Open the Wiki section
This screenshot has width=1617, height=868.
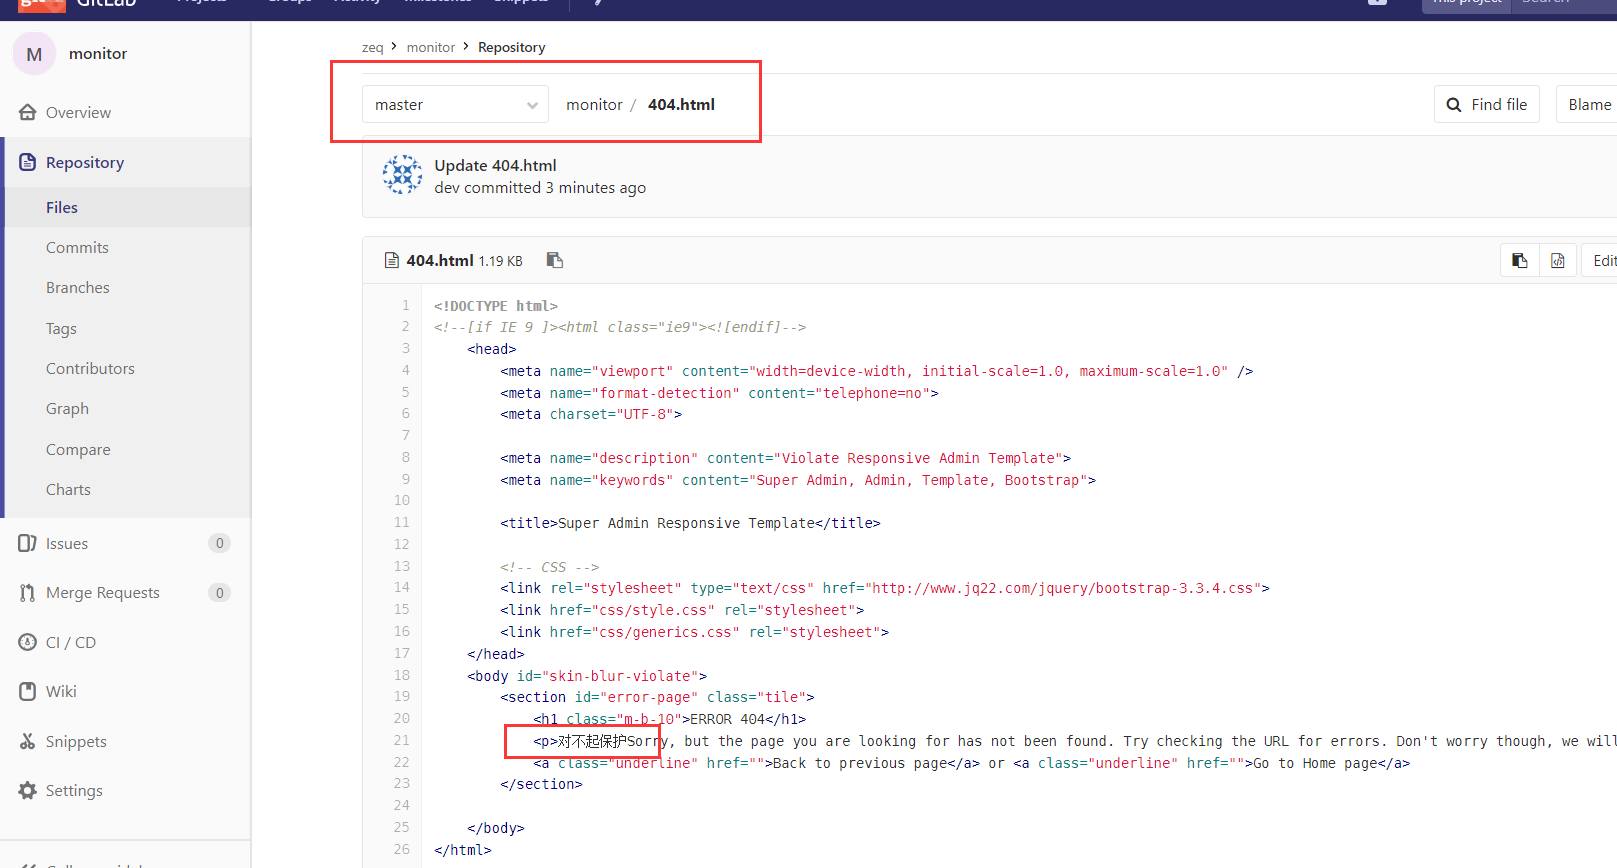click(61, 691)
